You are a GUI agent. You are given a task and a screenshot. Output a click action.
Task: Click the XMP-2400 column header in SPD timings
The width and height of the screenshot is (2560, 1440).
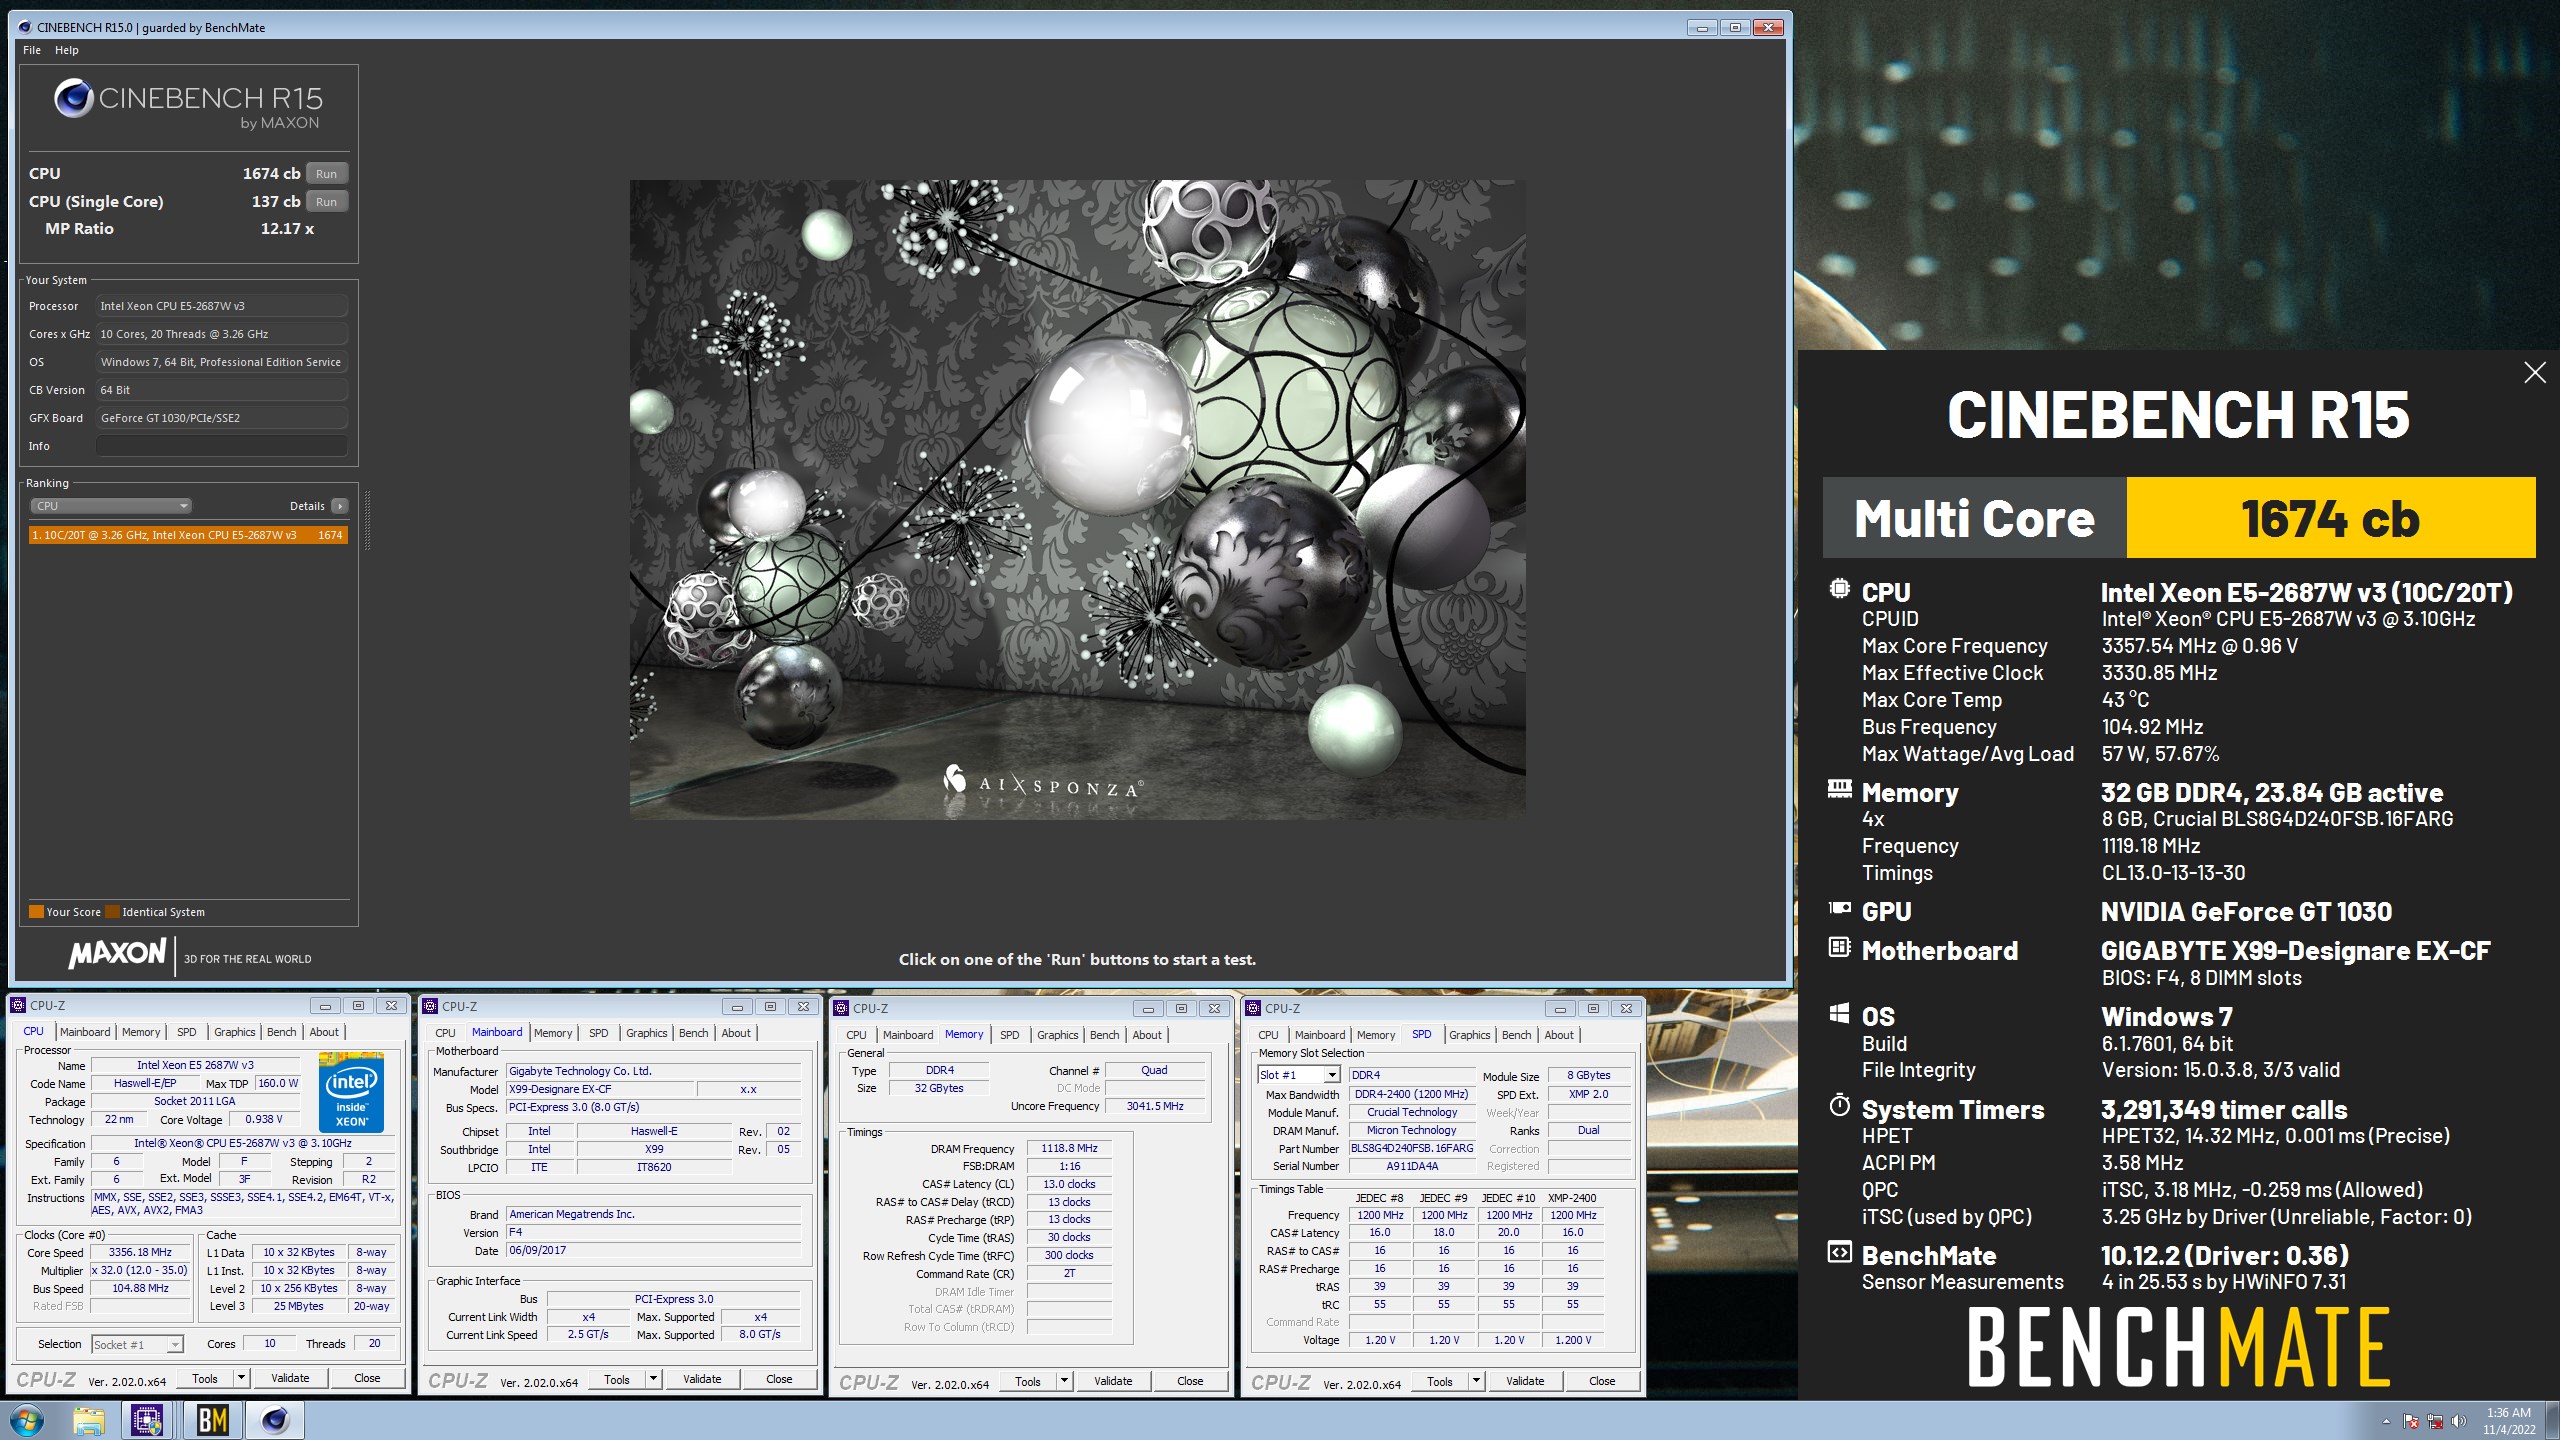pyautogui.click(x=1572, y=1197)
